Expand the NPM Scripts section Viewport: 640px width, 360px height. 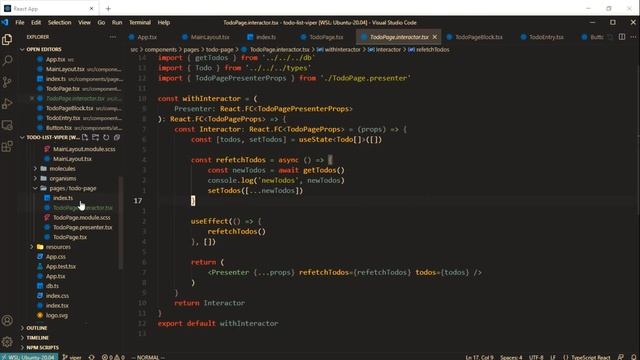point(42,347)
